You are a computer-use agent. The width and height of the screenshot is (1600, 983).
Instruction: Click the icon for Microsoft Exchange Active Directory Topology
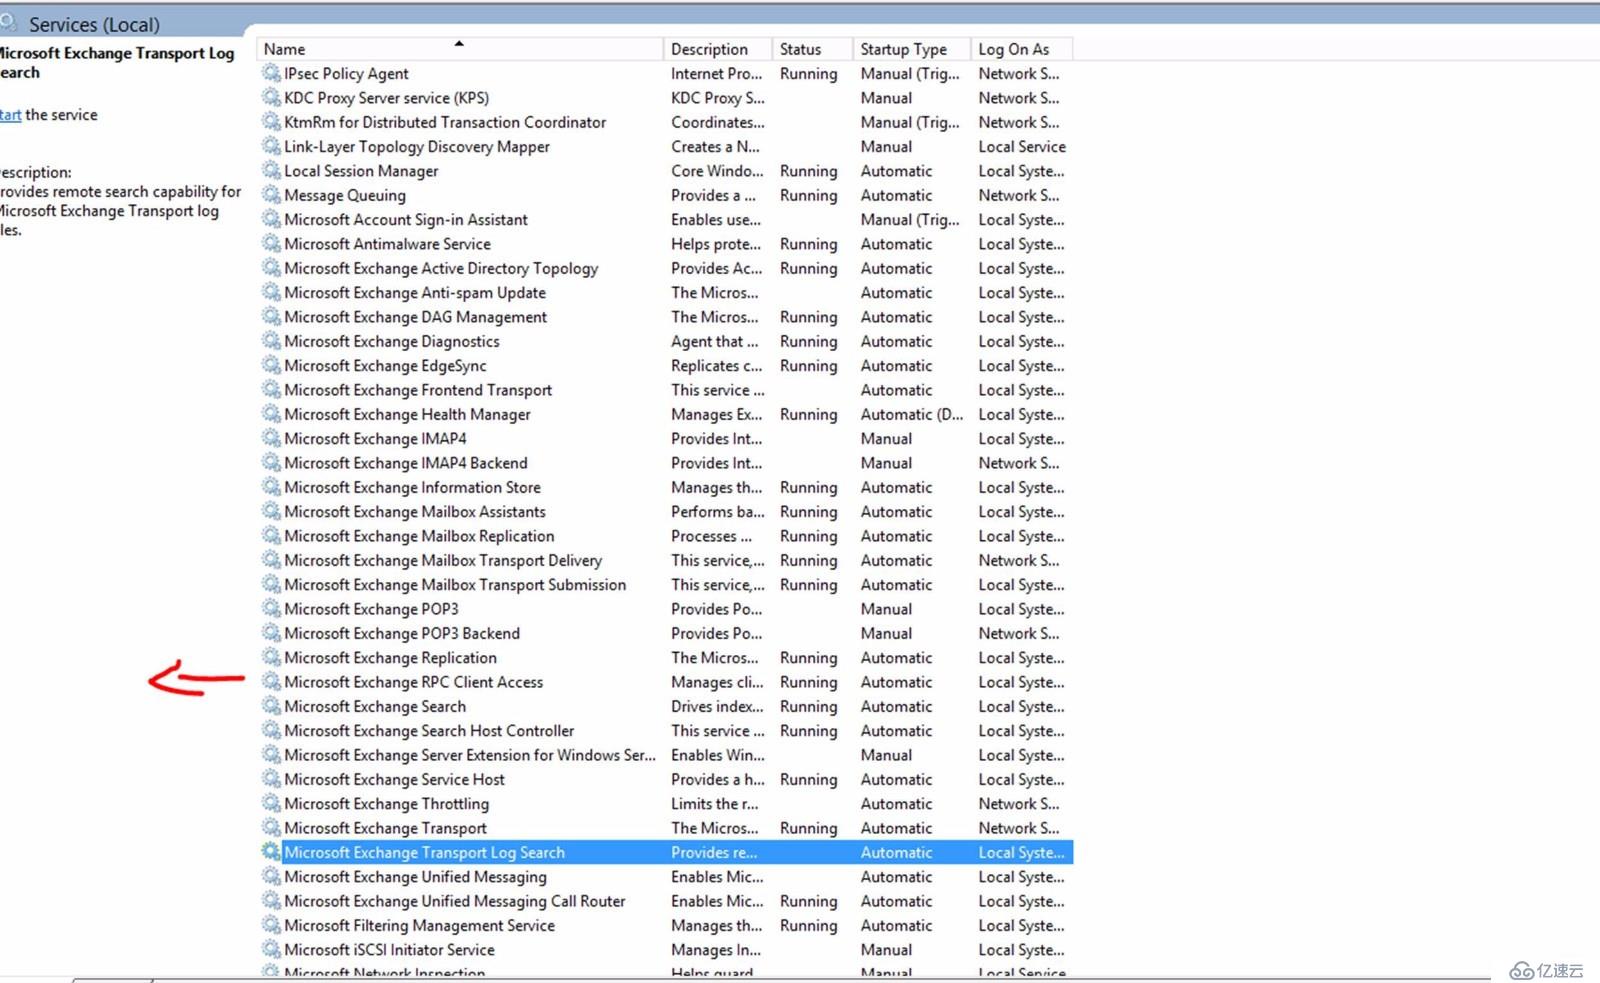click(x=271, y=267)
